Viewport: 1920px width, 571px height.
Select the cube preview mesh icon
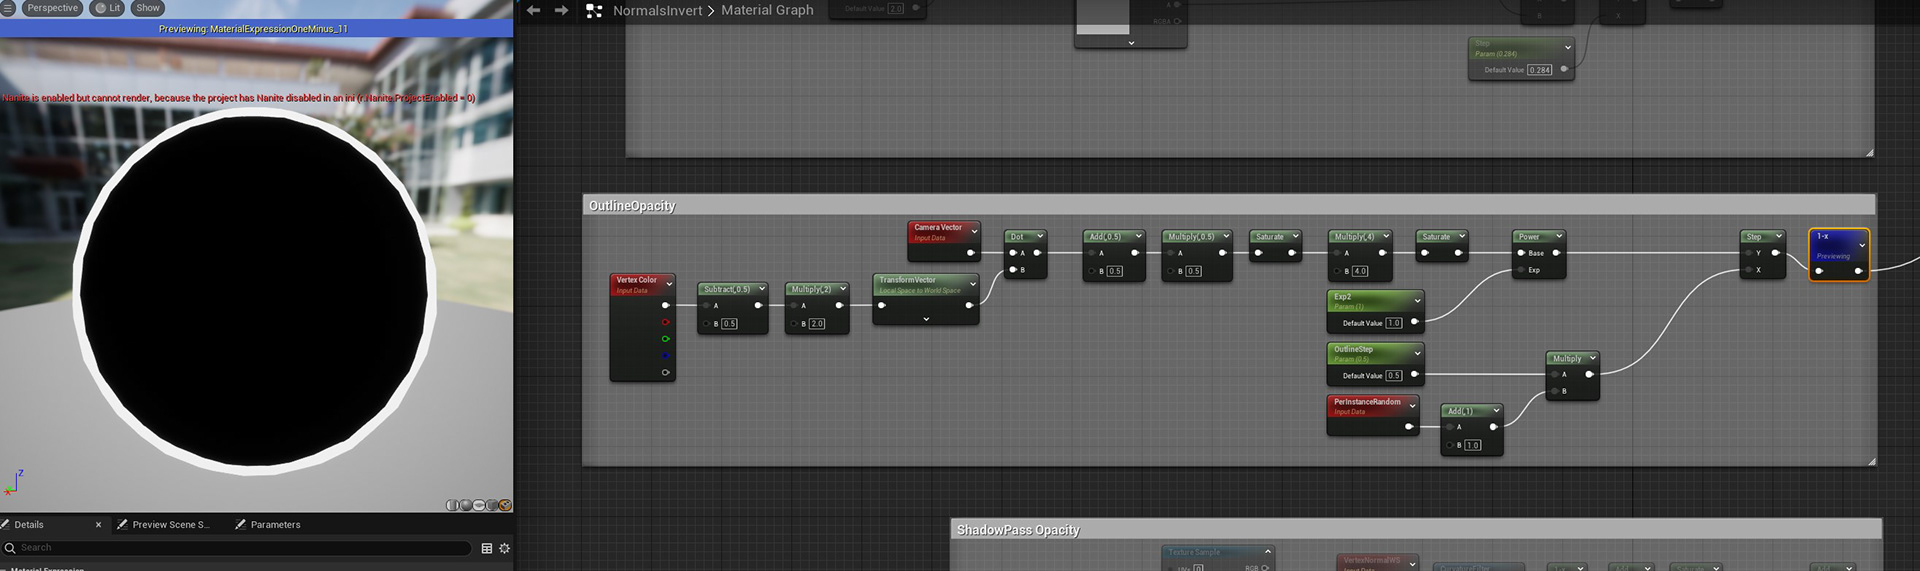click(491, 505)
